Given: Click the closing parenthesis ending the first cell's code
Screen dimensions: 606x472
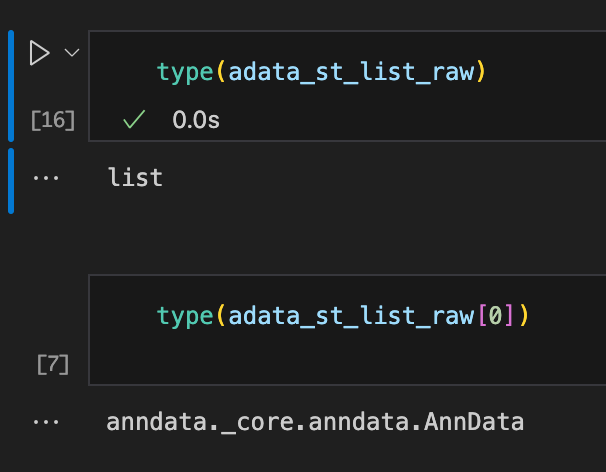Looking at the screenshot, I should pyautogui.click(x=481, y=72).
